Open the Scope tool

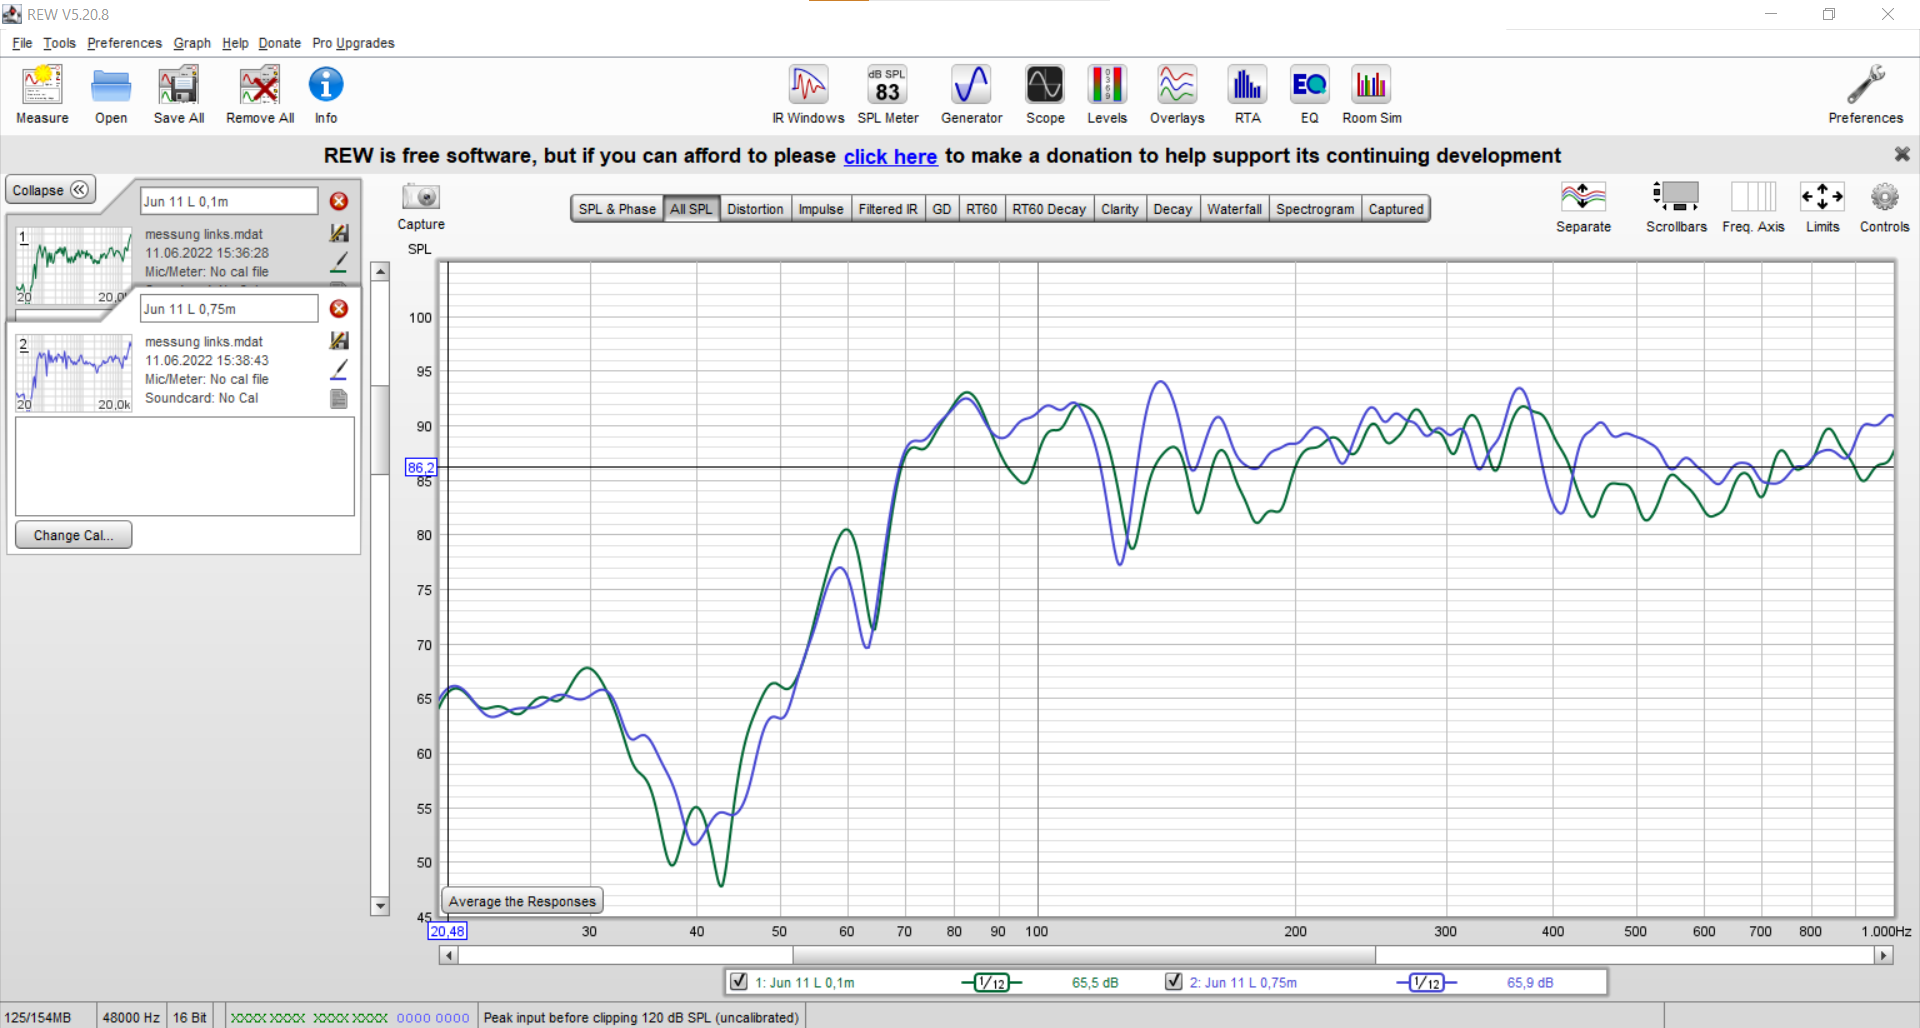click(1045, 95)
